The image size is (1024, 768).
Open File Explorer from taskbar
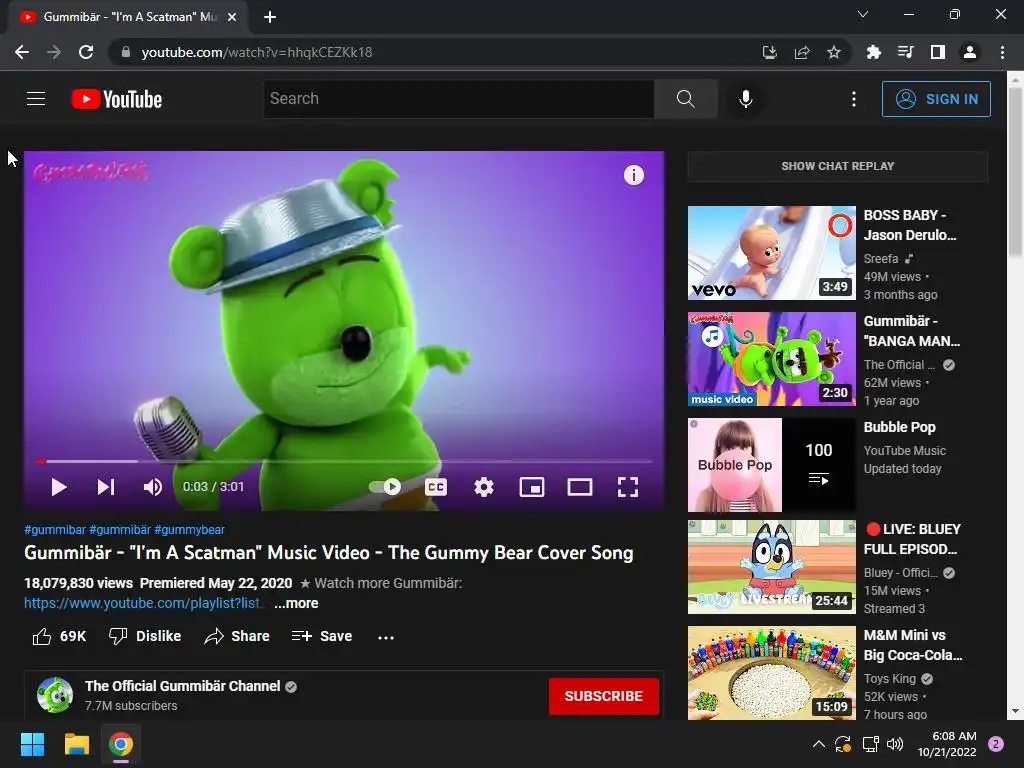(76, 744)
